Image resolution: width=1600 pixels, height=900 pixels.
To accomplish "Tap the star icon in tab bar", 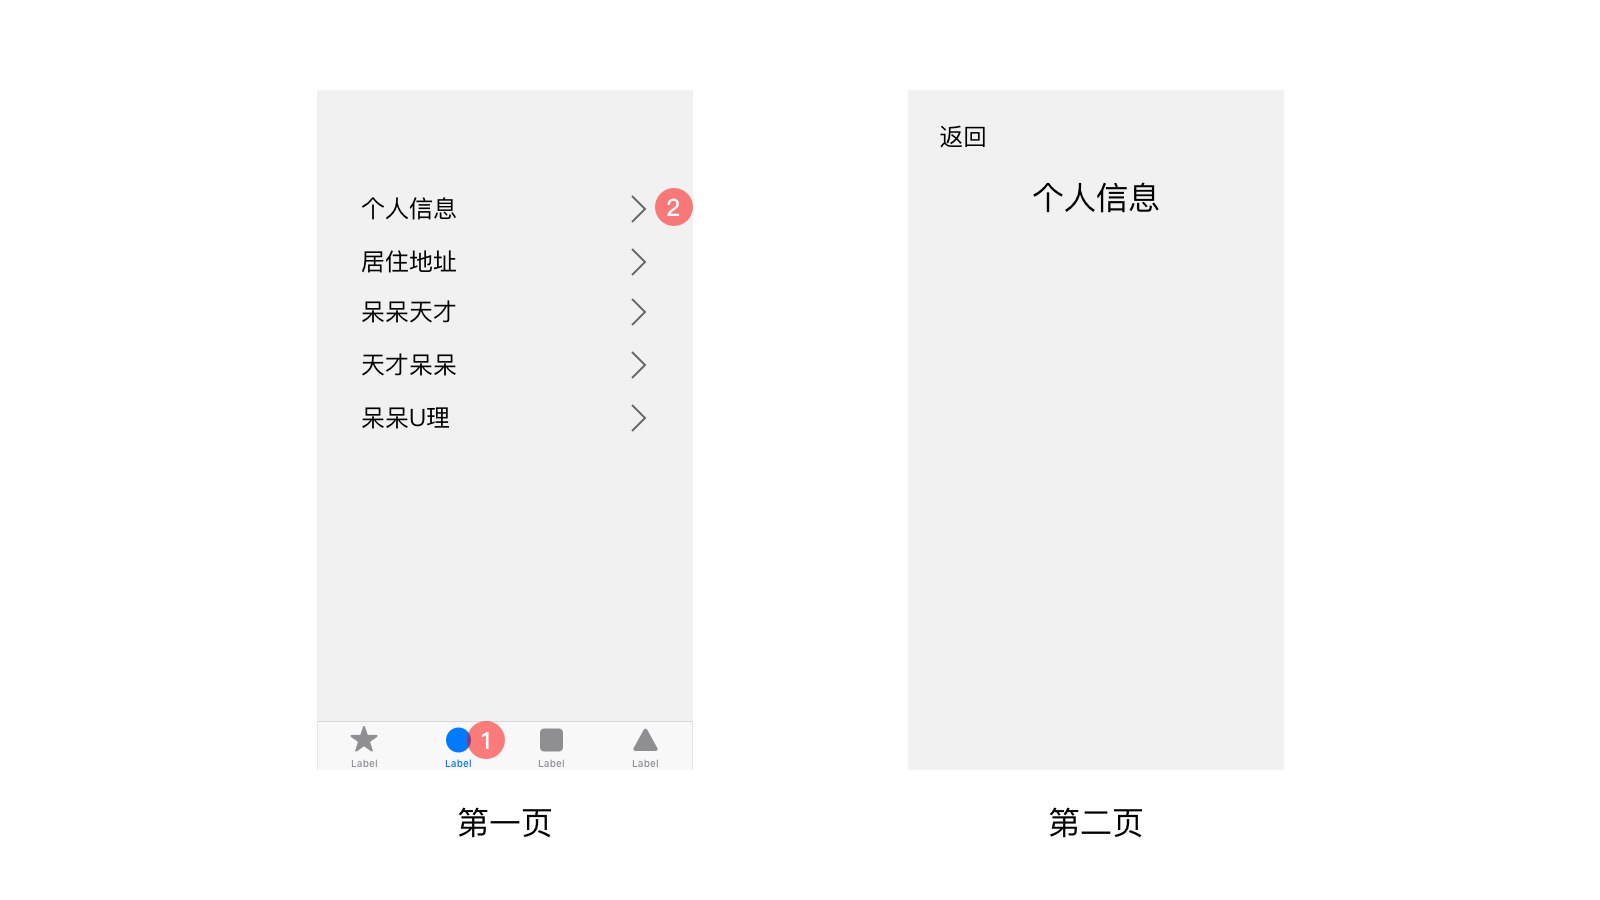I will click(x=364, y=740).
